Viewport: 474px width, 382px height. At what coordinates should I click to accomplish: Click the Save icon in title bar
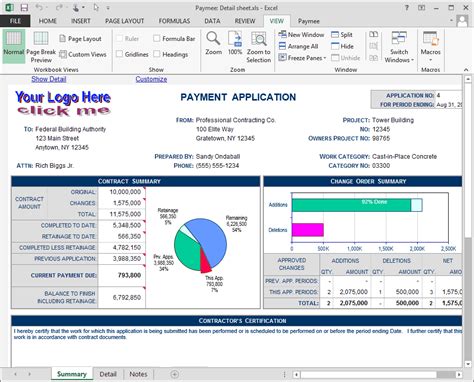(x=24, y=8)
